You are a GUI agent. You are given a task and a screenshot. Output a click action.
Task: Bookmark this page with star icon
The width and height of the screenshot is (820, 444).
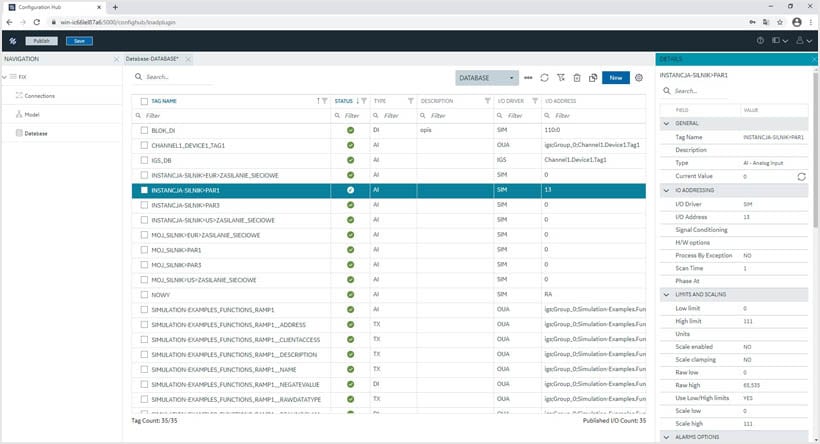click(x=780, y=22)
